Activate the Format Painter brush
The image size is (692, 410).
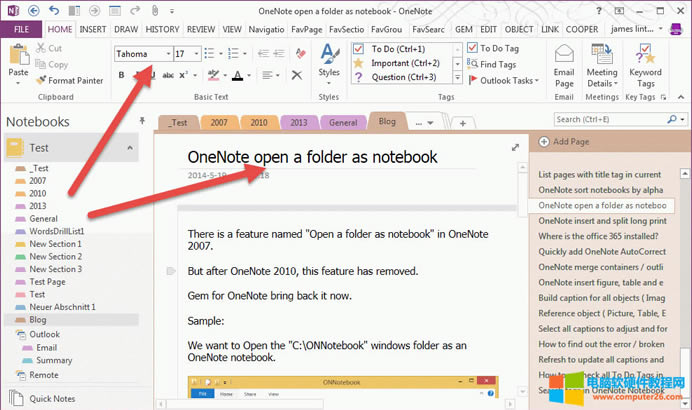point(70,80)
